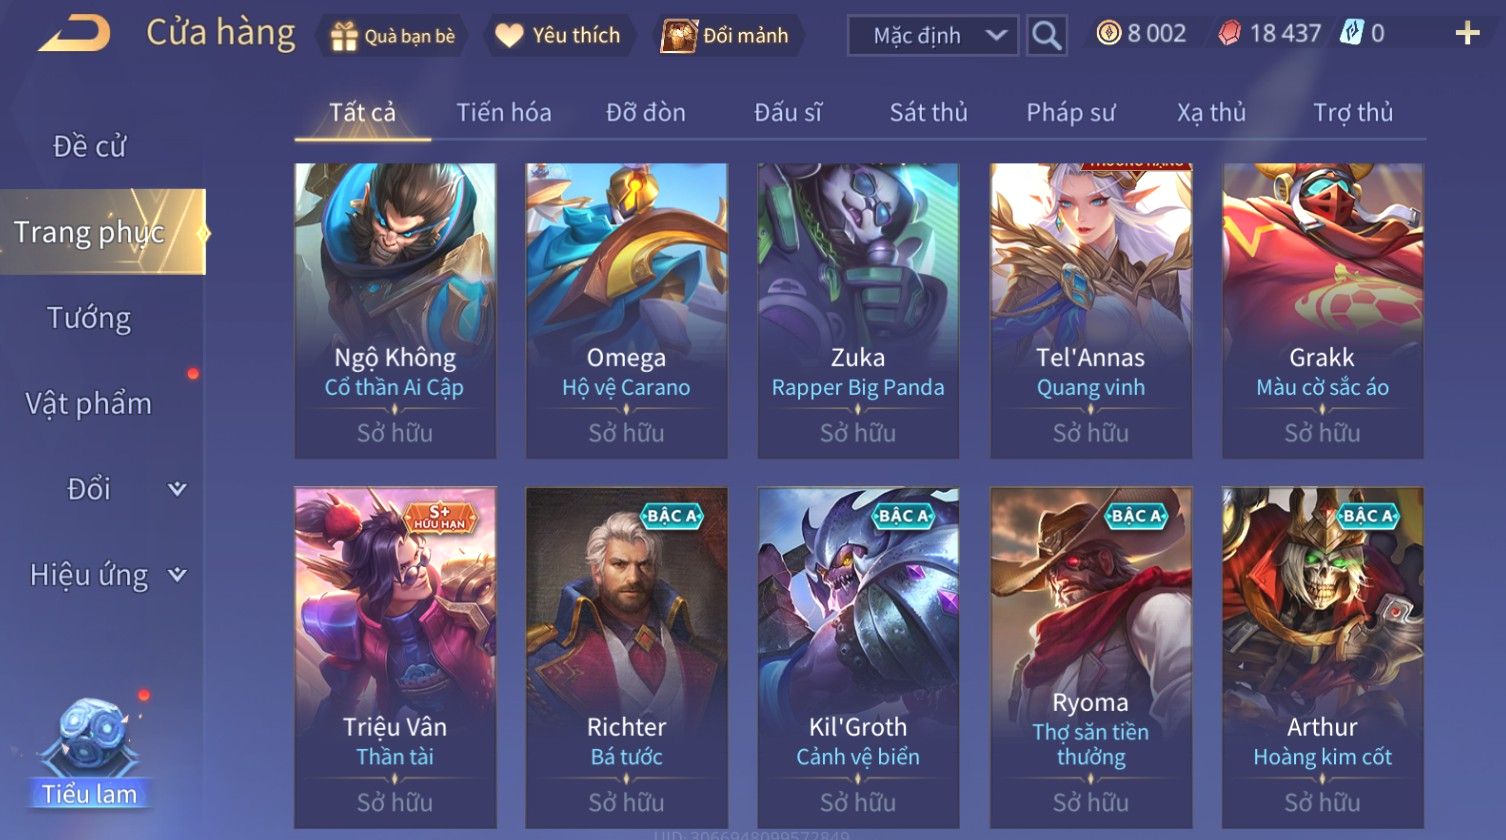Open Yêu thích heart favorites
The height and width of the screenshot is (840, 1506).
click(510, 36)
